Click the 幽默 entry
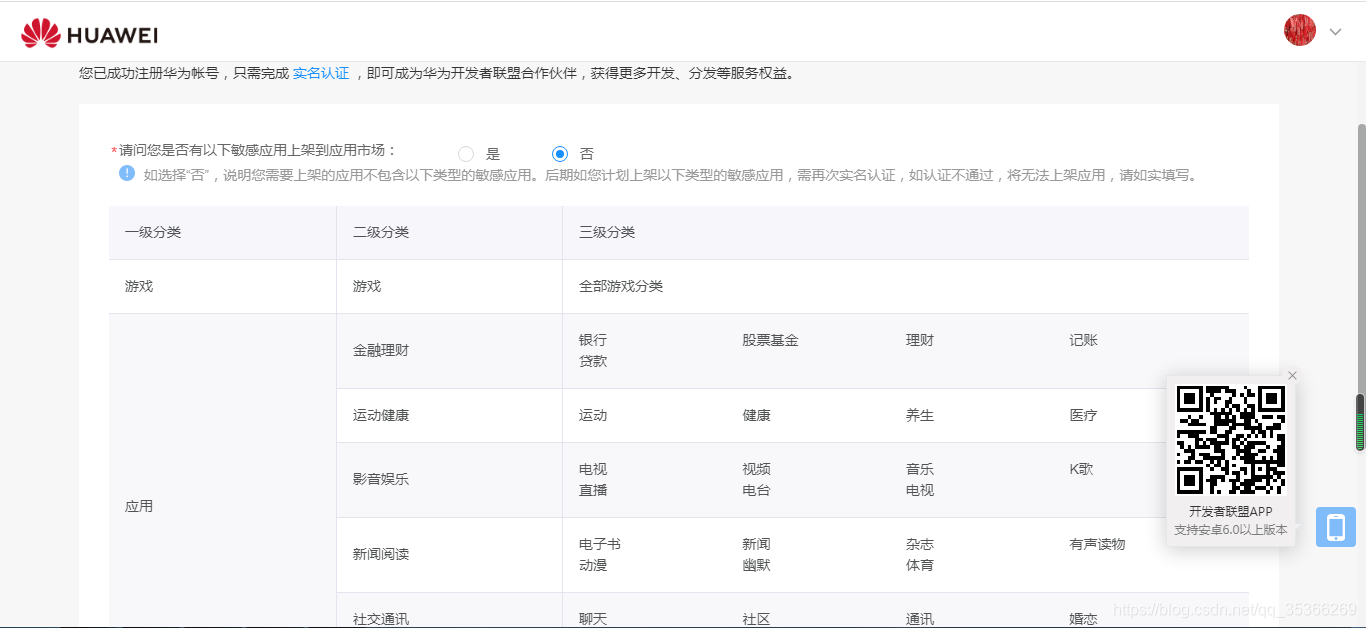Viewport: 1366px width, 628px height. click(x=756, y=565)
